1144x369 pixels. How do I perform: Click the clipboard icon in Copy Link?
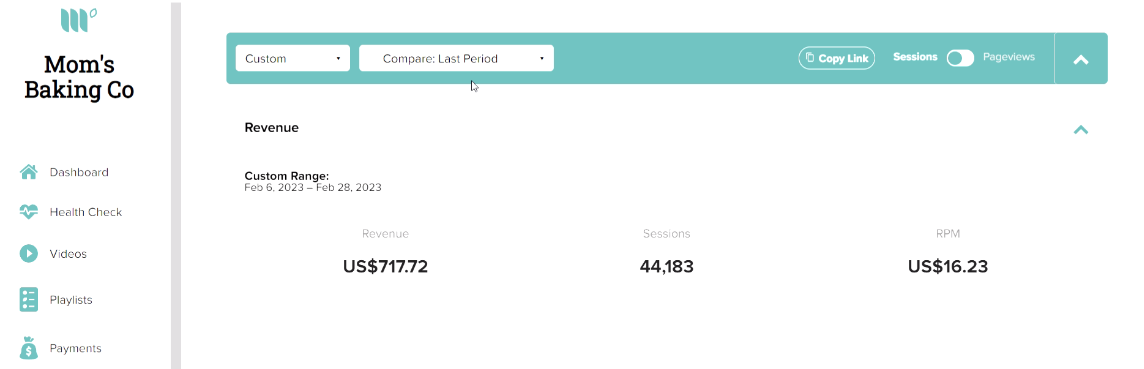pos(810,58)
